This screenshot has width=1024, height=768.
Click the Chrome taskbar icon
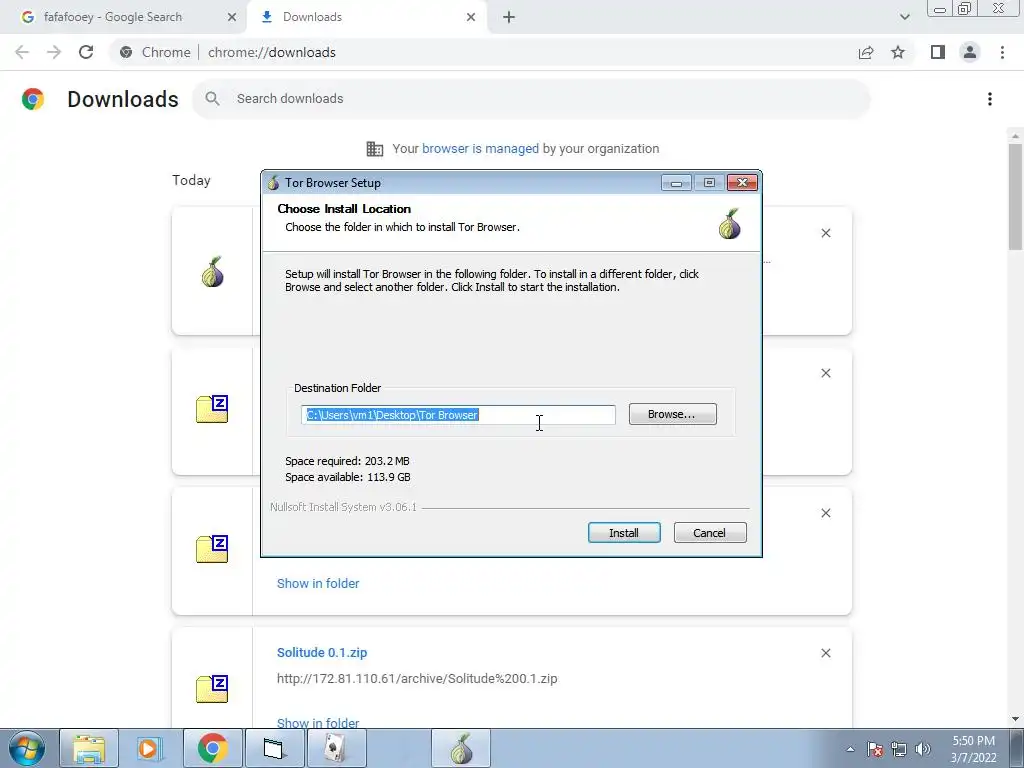click(212, 748)
